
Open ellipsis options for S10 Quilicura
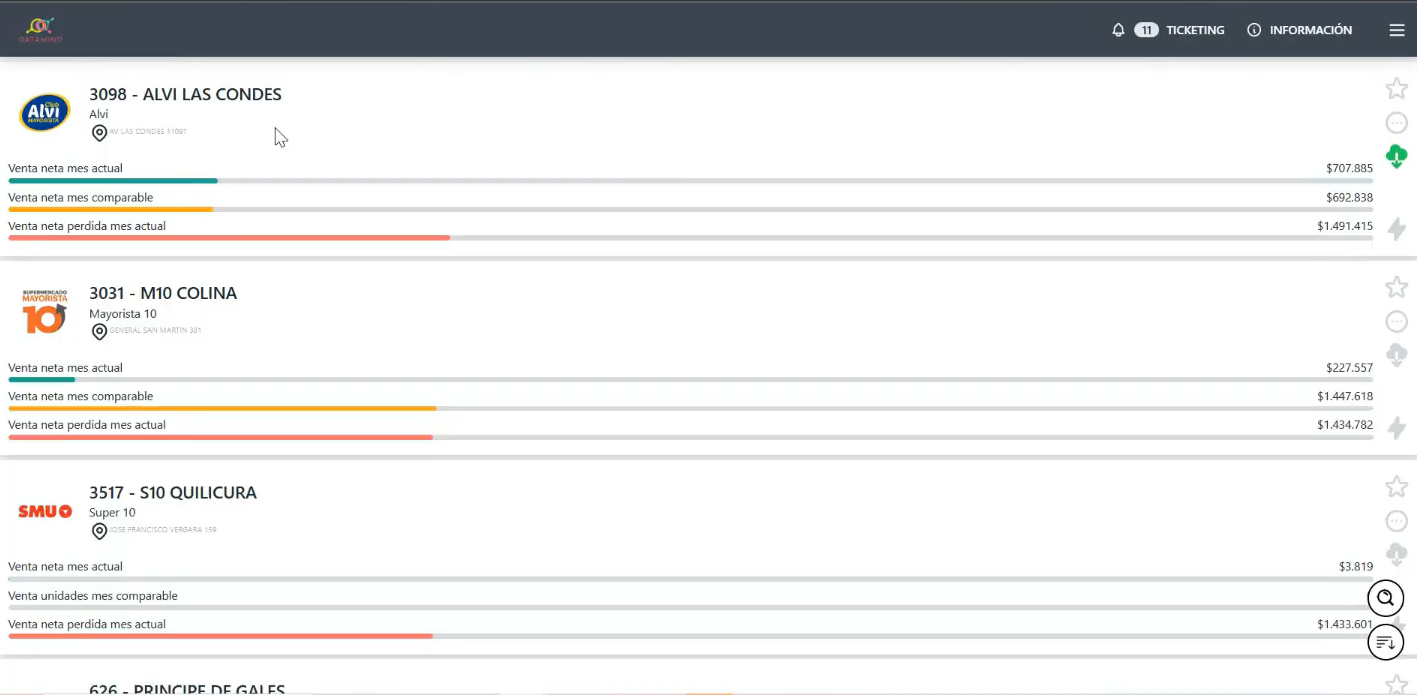pos(1396,521)
